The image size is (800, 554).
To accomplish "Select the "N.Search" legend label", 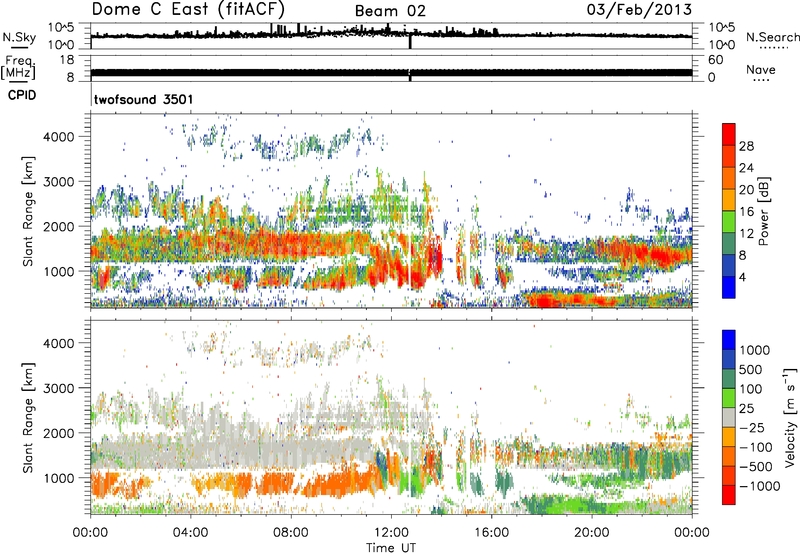I will [772, 37].
